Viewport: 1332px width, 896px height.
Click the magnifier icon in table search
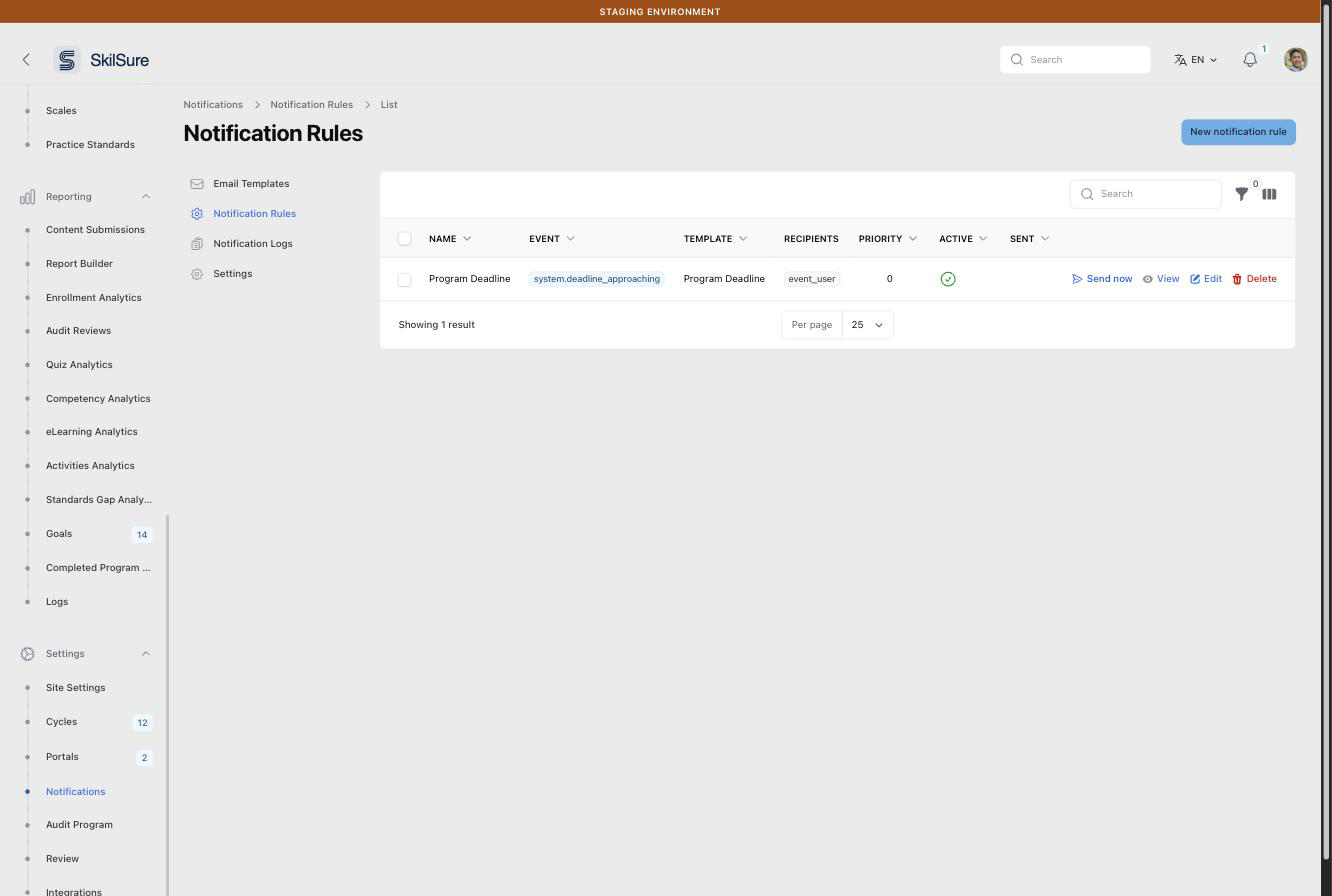[1087, 194]
